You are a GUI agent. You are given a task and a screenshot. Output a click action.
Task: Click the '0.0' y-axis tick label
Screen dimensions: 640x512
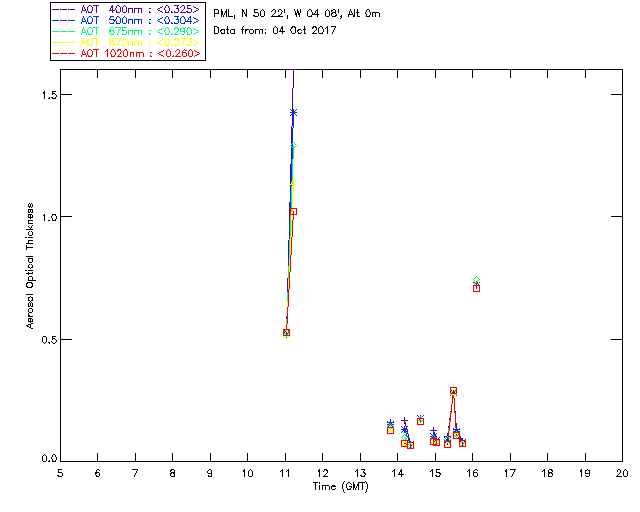click(x=47, y=459)
